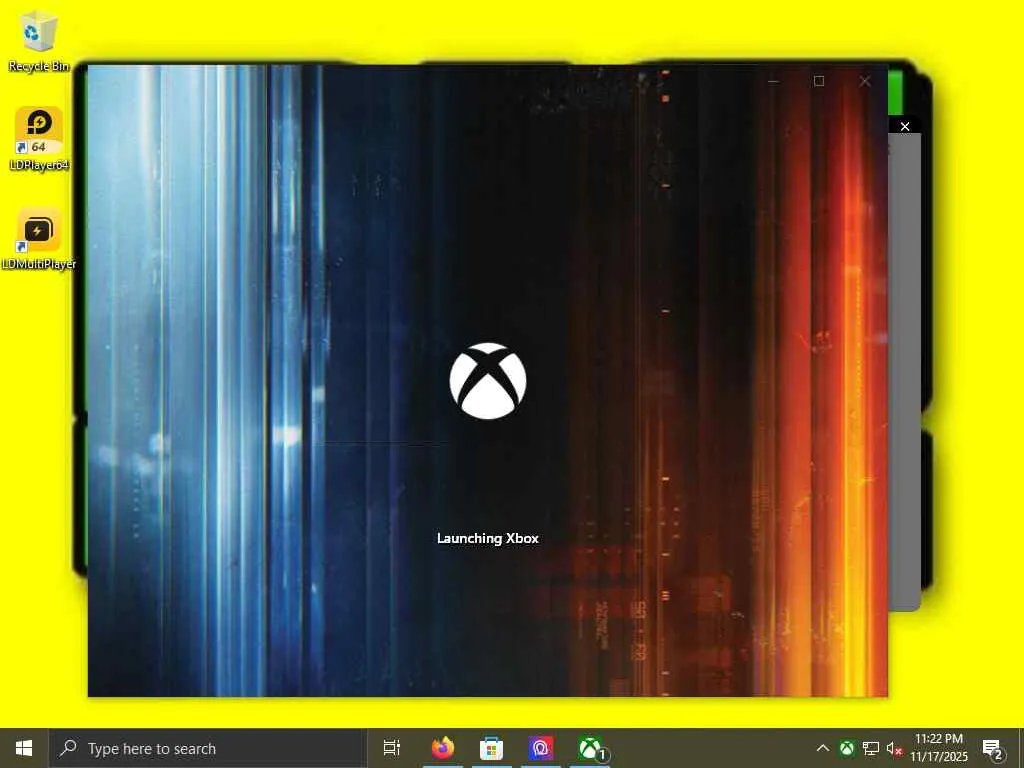Viewport: 1024px width, 768px height.
Task: Open the Windows Start menu
Action: (24, 748)
